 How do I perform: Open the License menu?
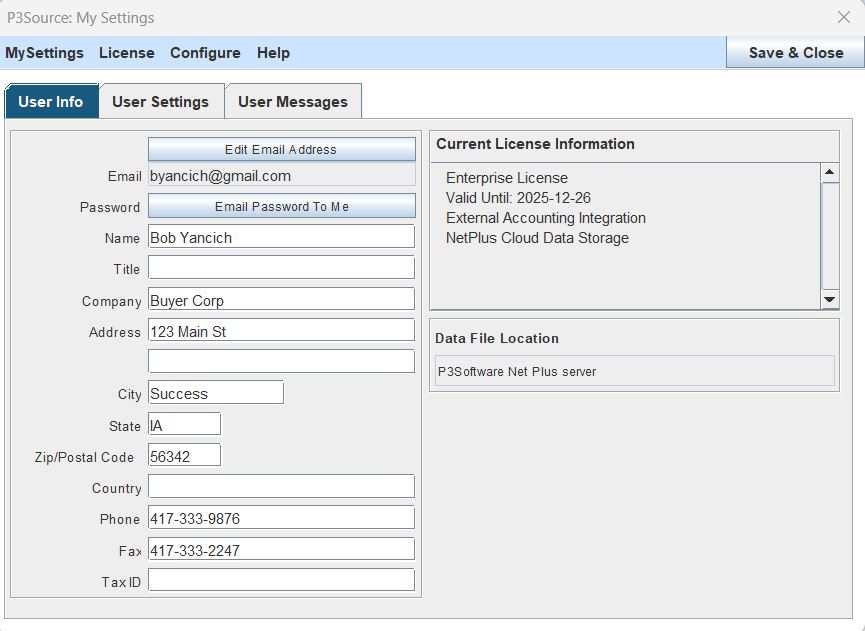[x=126, y=53]
